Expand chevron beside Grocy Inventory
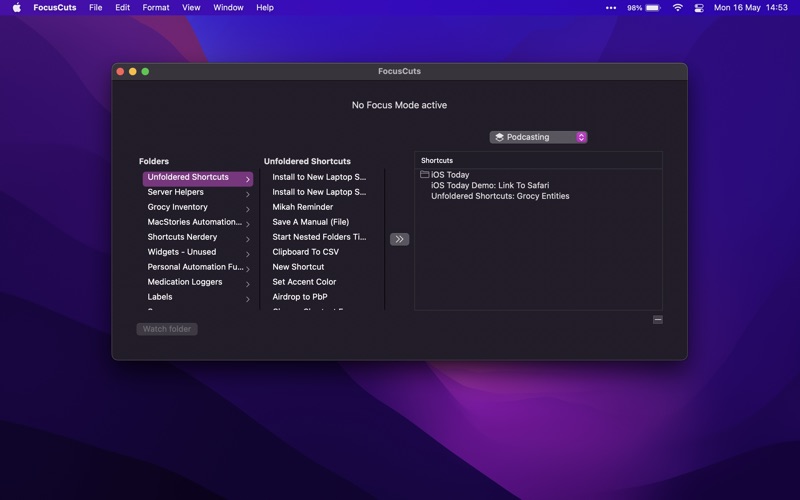Image resolution: width=800 pixels, height=500 pixels. tap(247, 209)
